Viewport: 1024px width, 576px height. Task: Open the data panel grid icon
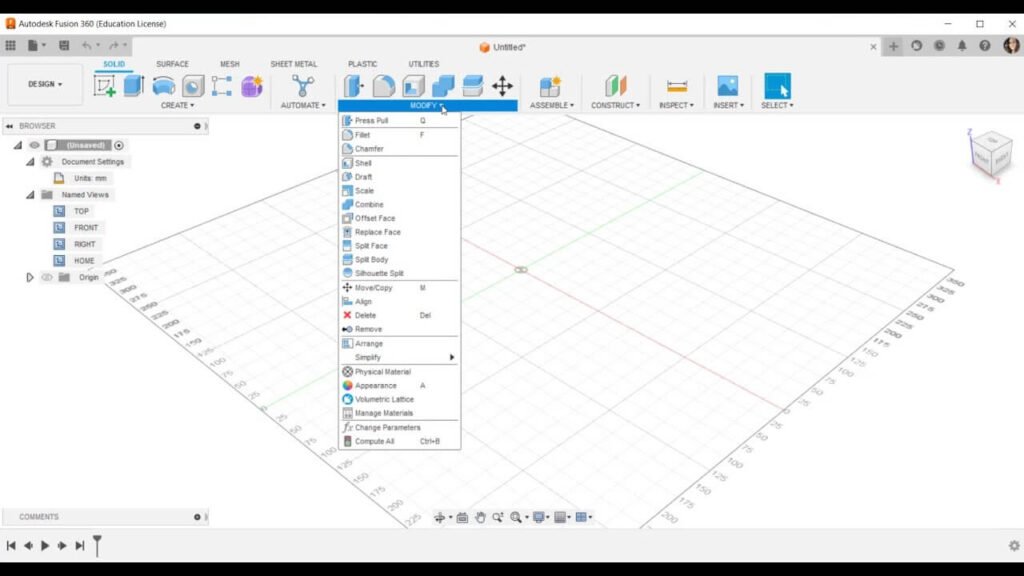click(10, 46)
